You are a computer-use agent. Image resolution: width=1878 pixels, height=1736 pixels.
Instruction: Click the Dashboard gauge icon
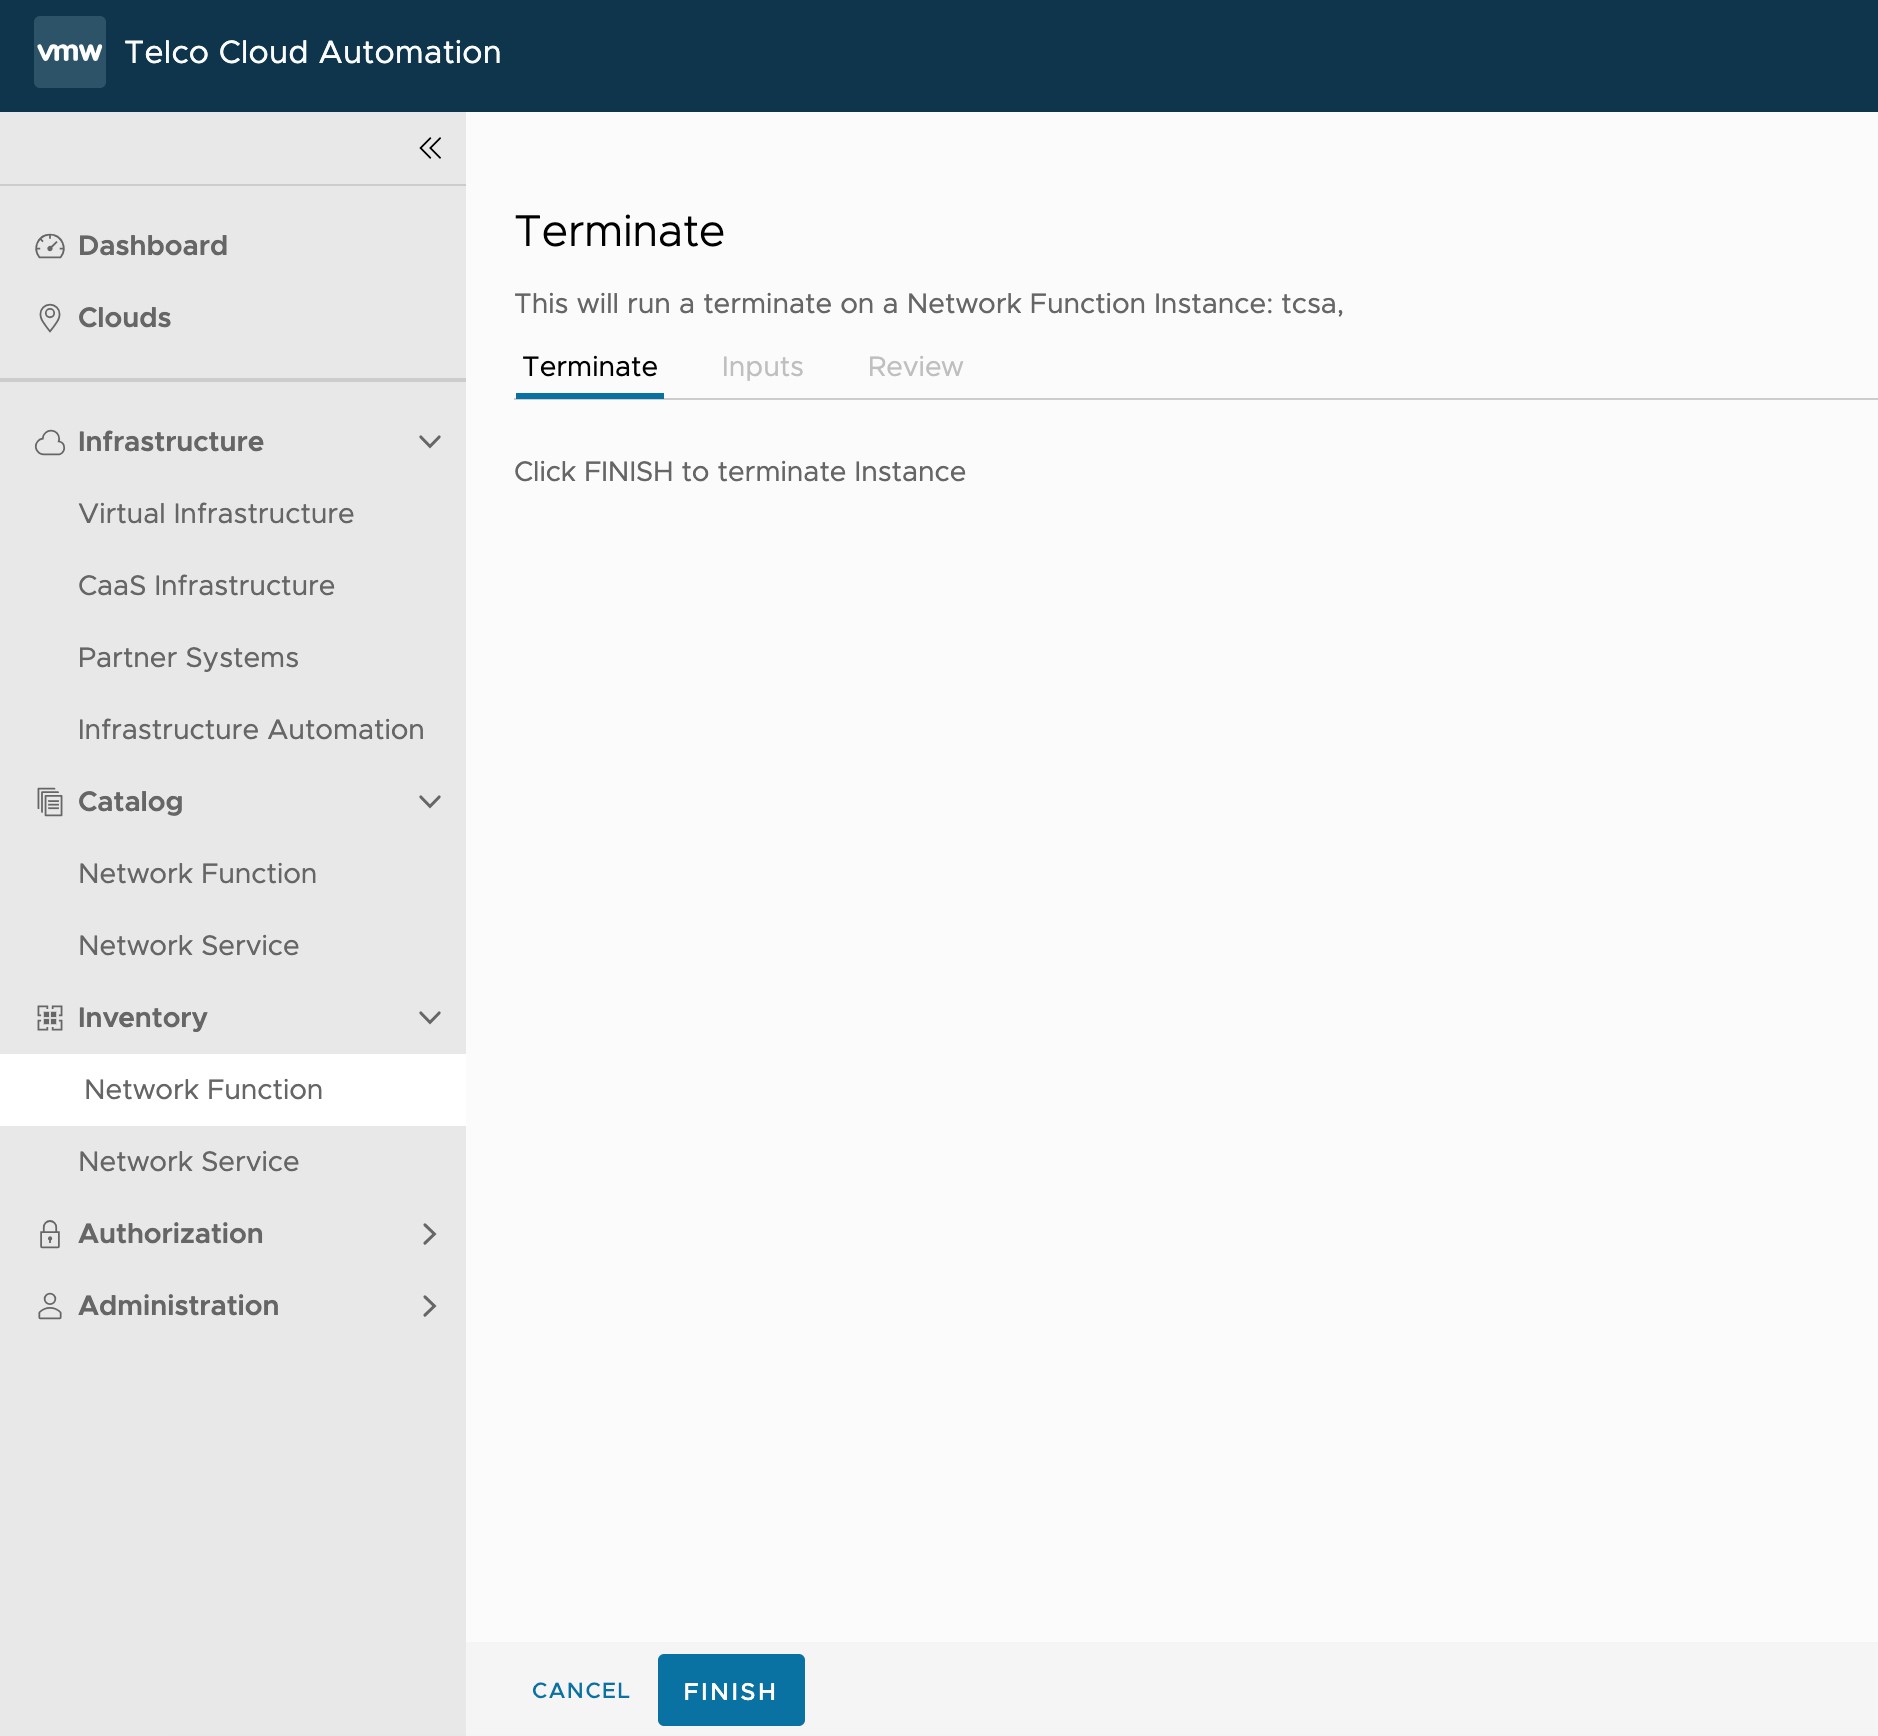pyautogui.click(x=50, y=246)
